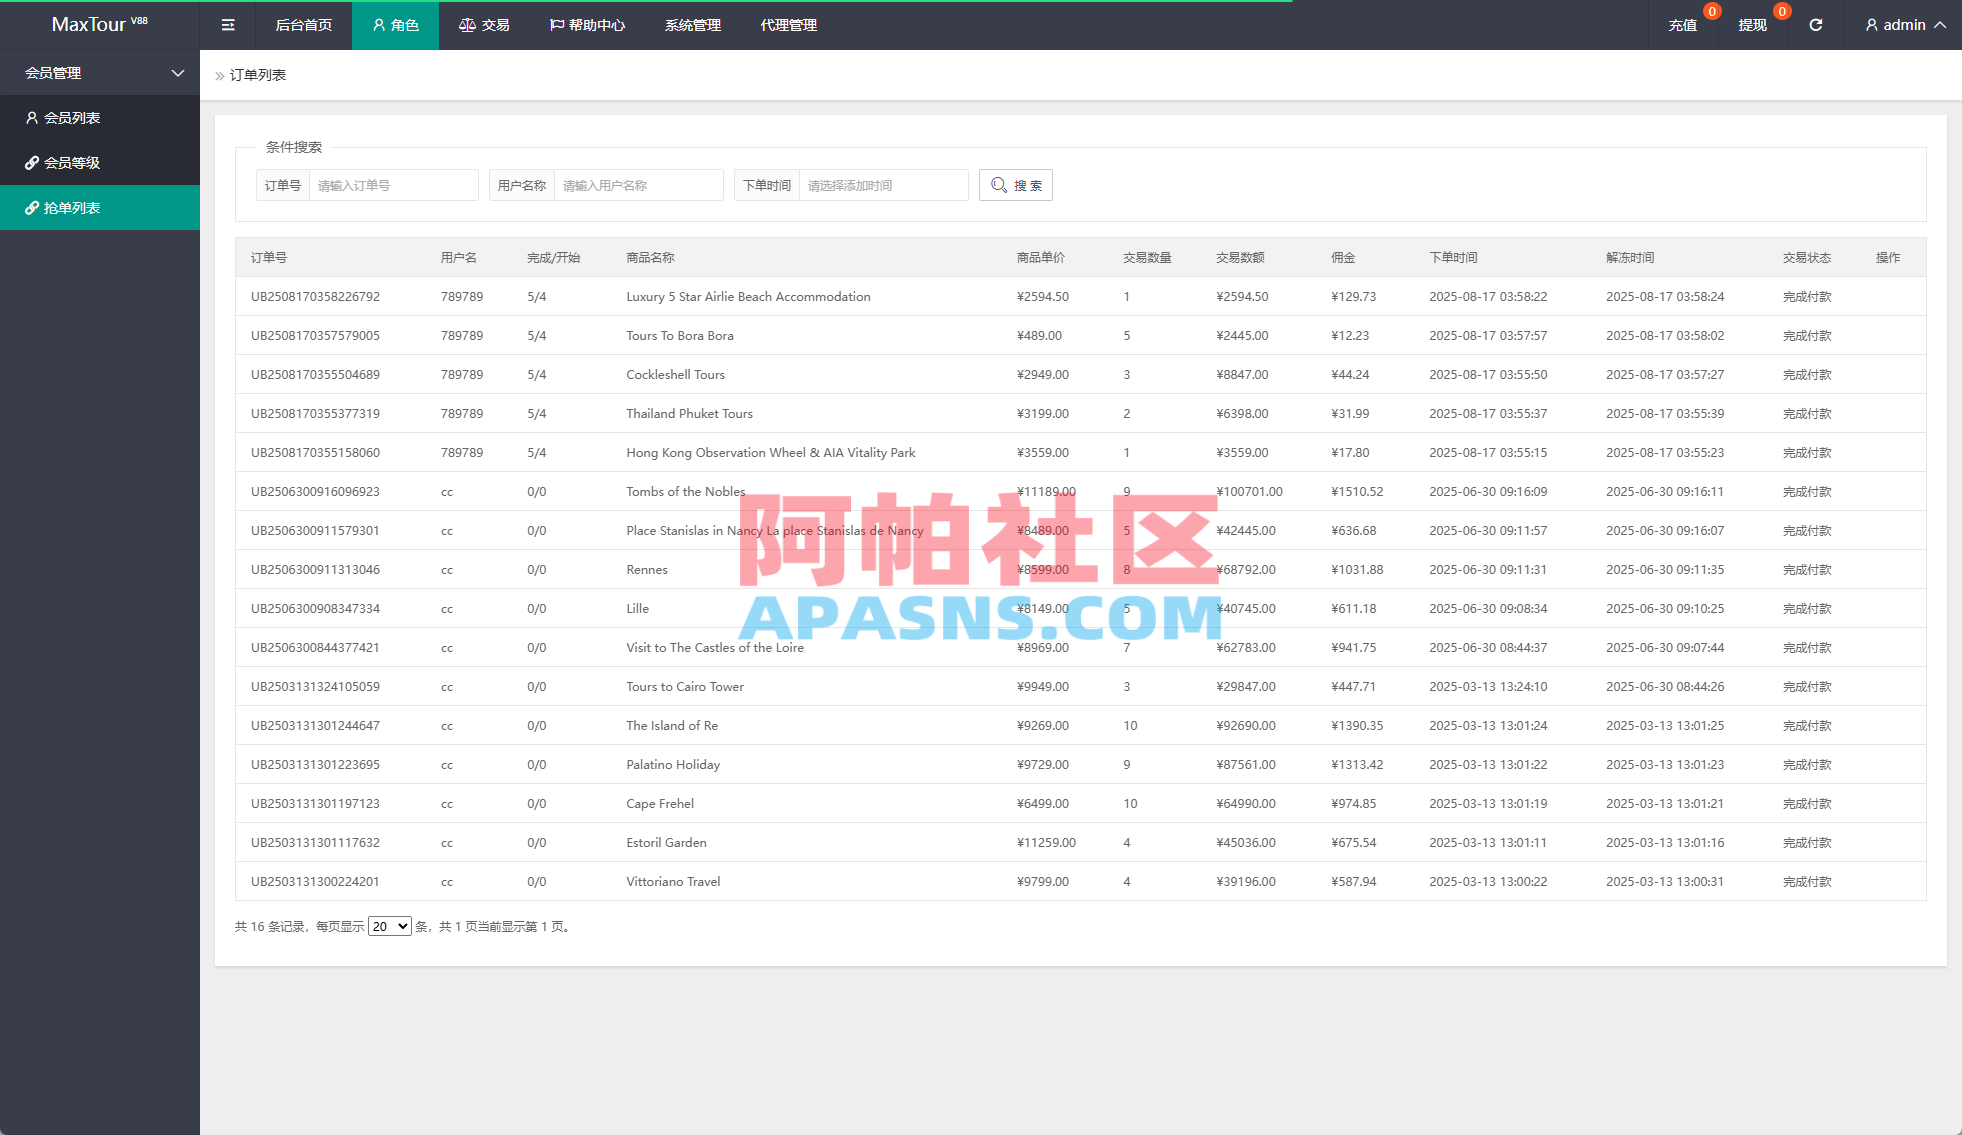
Task: Click the scales icon on the 交易 menu
Action: point(466,25)
